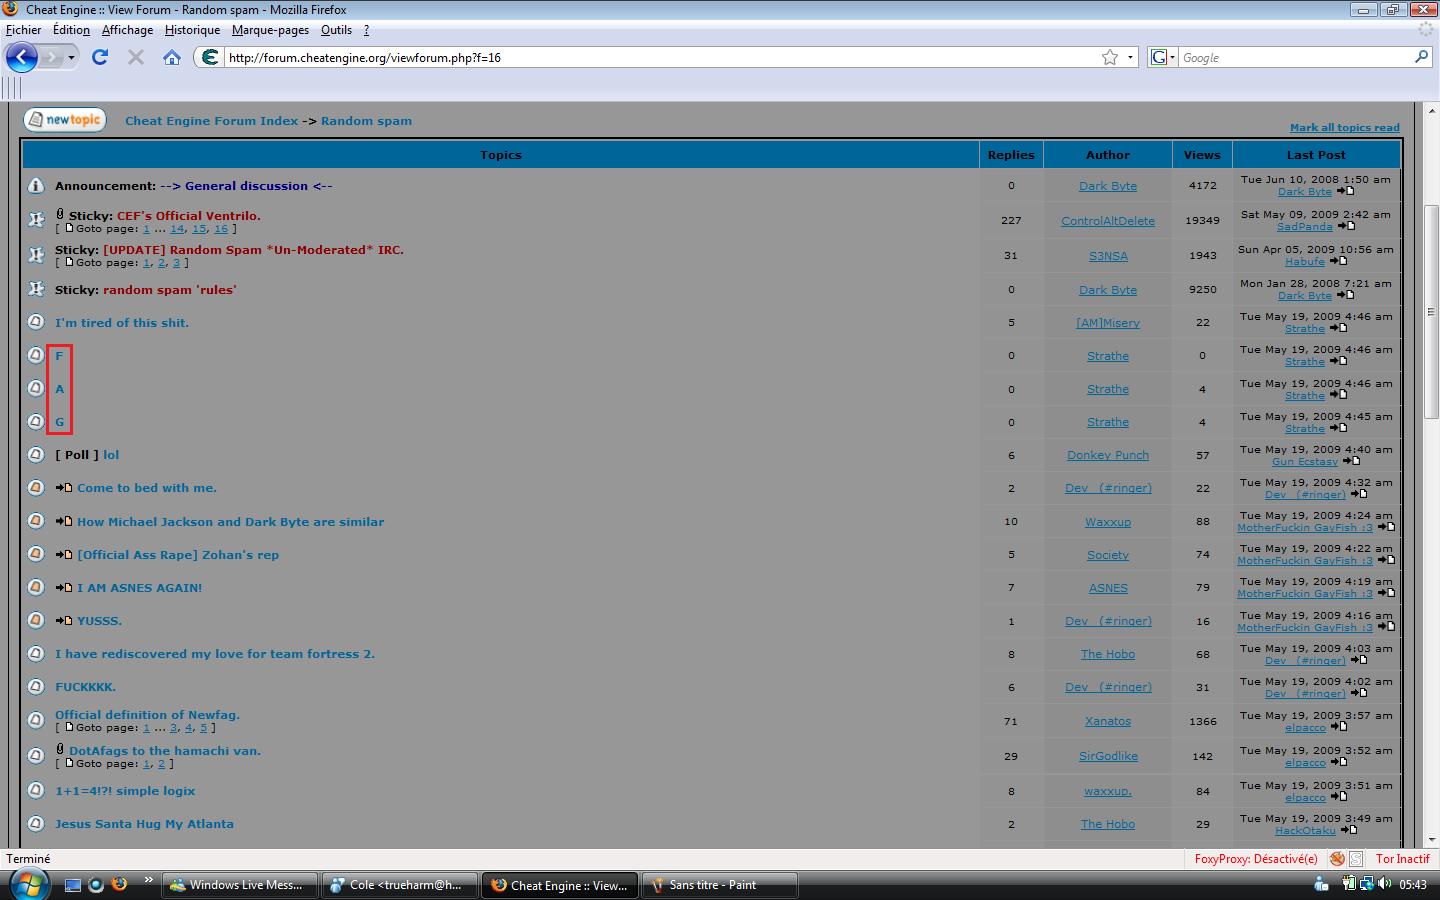Click the stop loading X icon
This screenshot has height=900, width=1440.
pyautogui.click(x=136, y=57)
